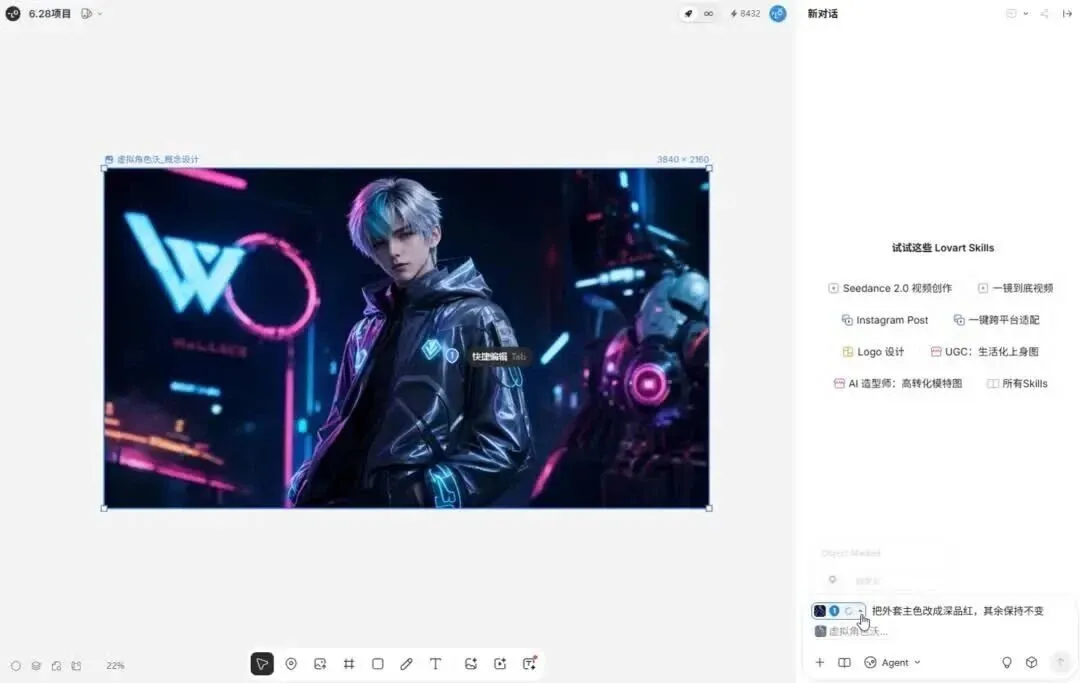Click the blue pin badge in prompt chip
Screen dimensions: 1080x683
[834, 611]
